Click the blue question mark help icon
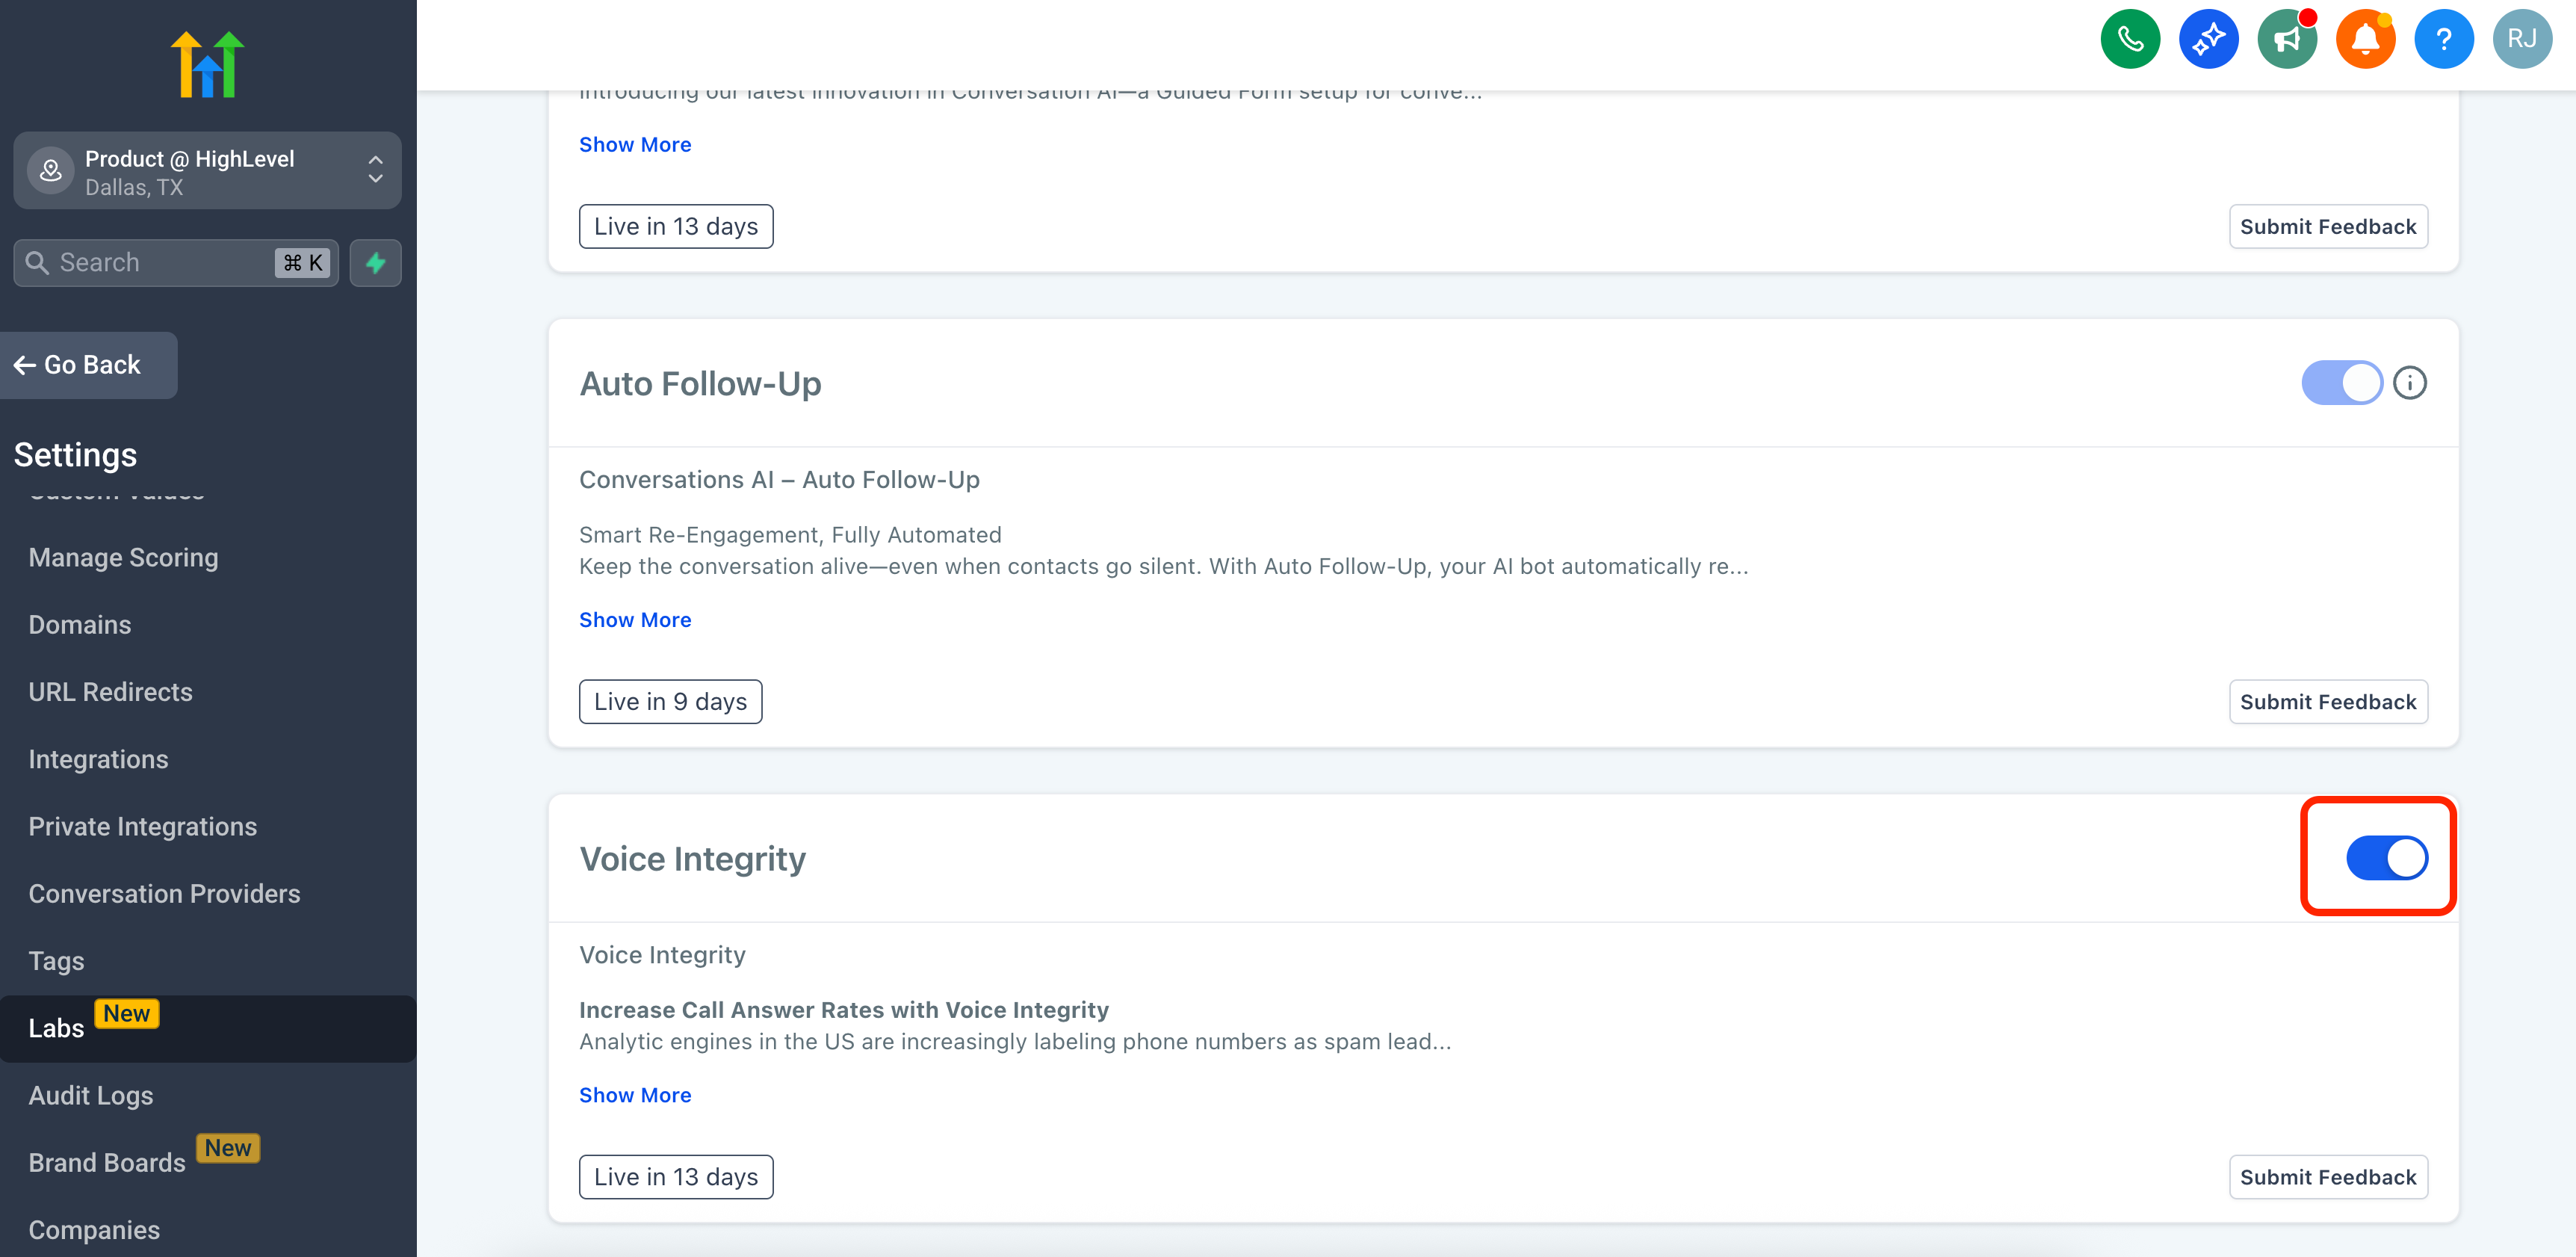Screen dimensions: 2576x1257 click(x=2444, y=39)
